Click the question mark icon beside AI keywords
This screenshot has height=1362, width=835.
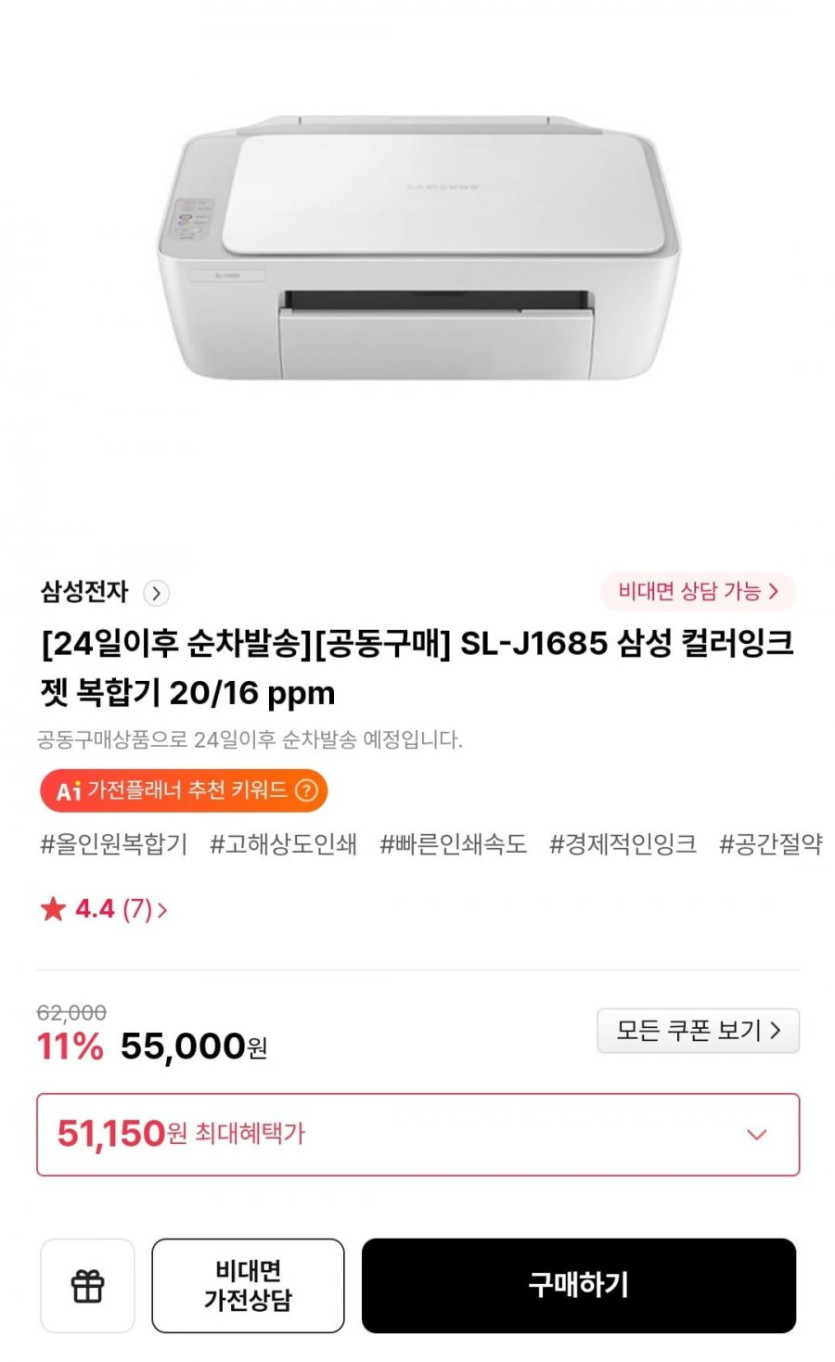click(306, 791)
